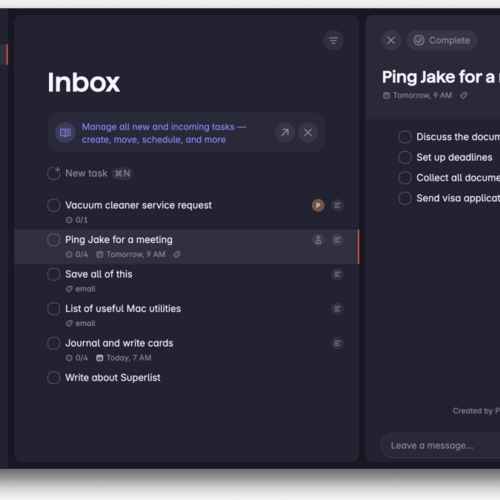Image resolution: width=500 pixels, height=500 pixels.
Task: Select the Journal and write cards title
Action: tap(119, 343)
